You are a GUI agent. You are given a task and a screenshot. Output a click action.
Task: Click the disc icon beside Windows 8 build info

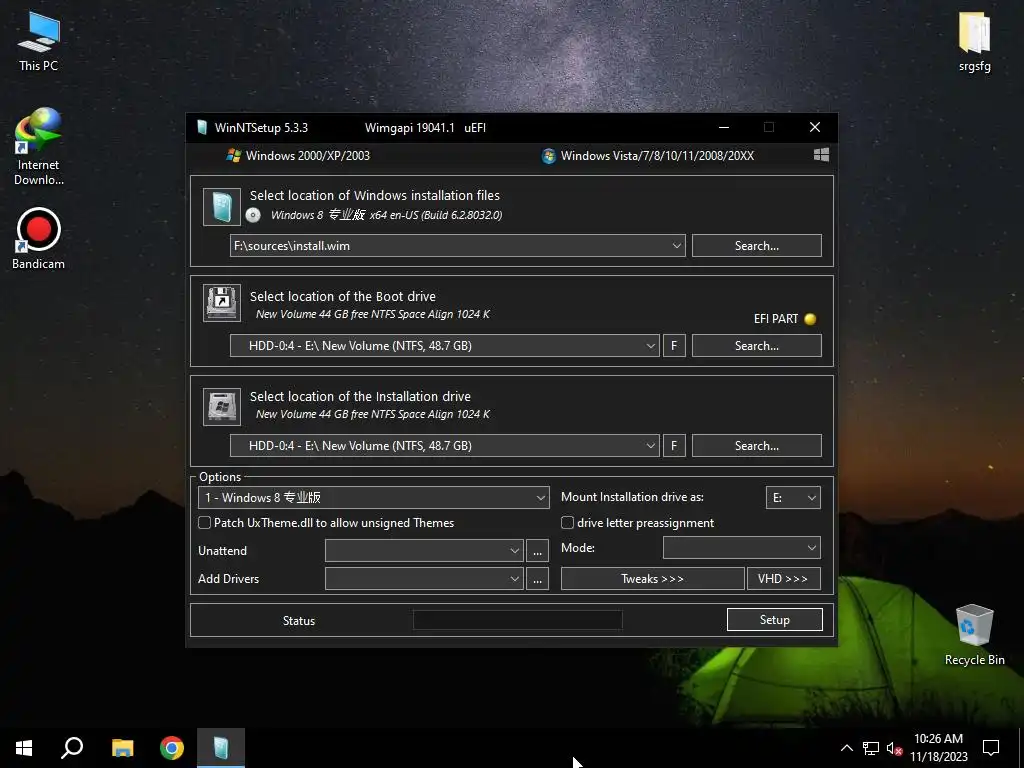[x=253, y=215]
